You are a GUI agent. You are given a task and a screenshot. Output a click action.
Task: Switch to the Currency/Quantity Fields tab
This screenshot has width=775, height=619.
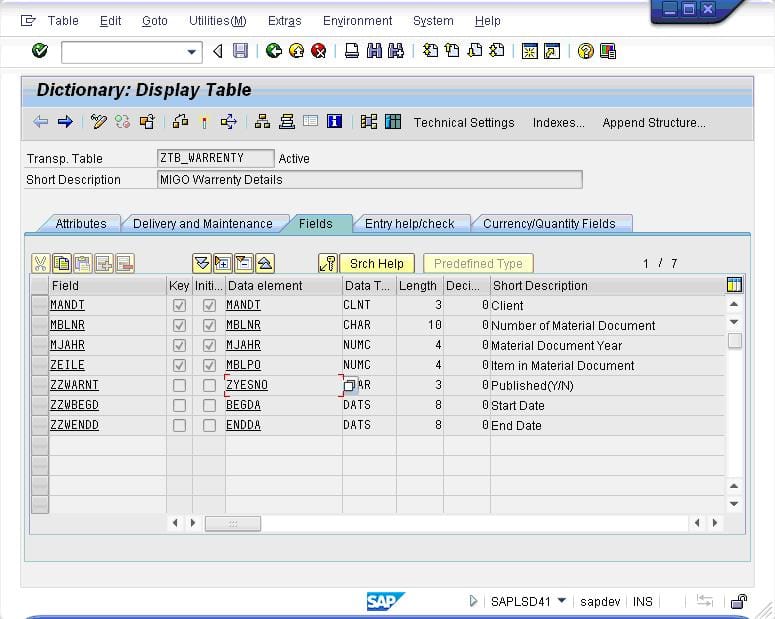549,224
